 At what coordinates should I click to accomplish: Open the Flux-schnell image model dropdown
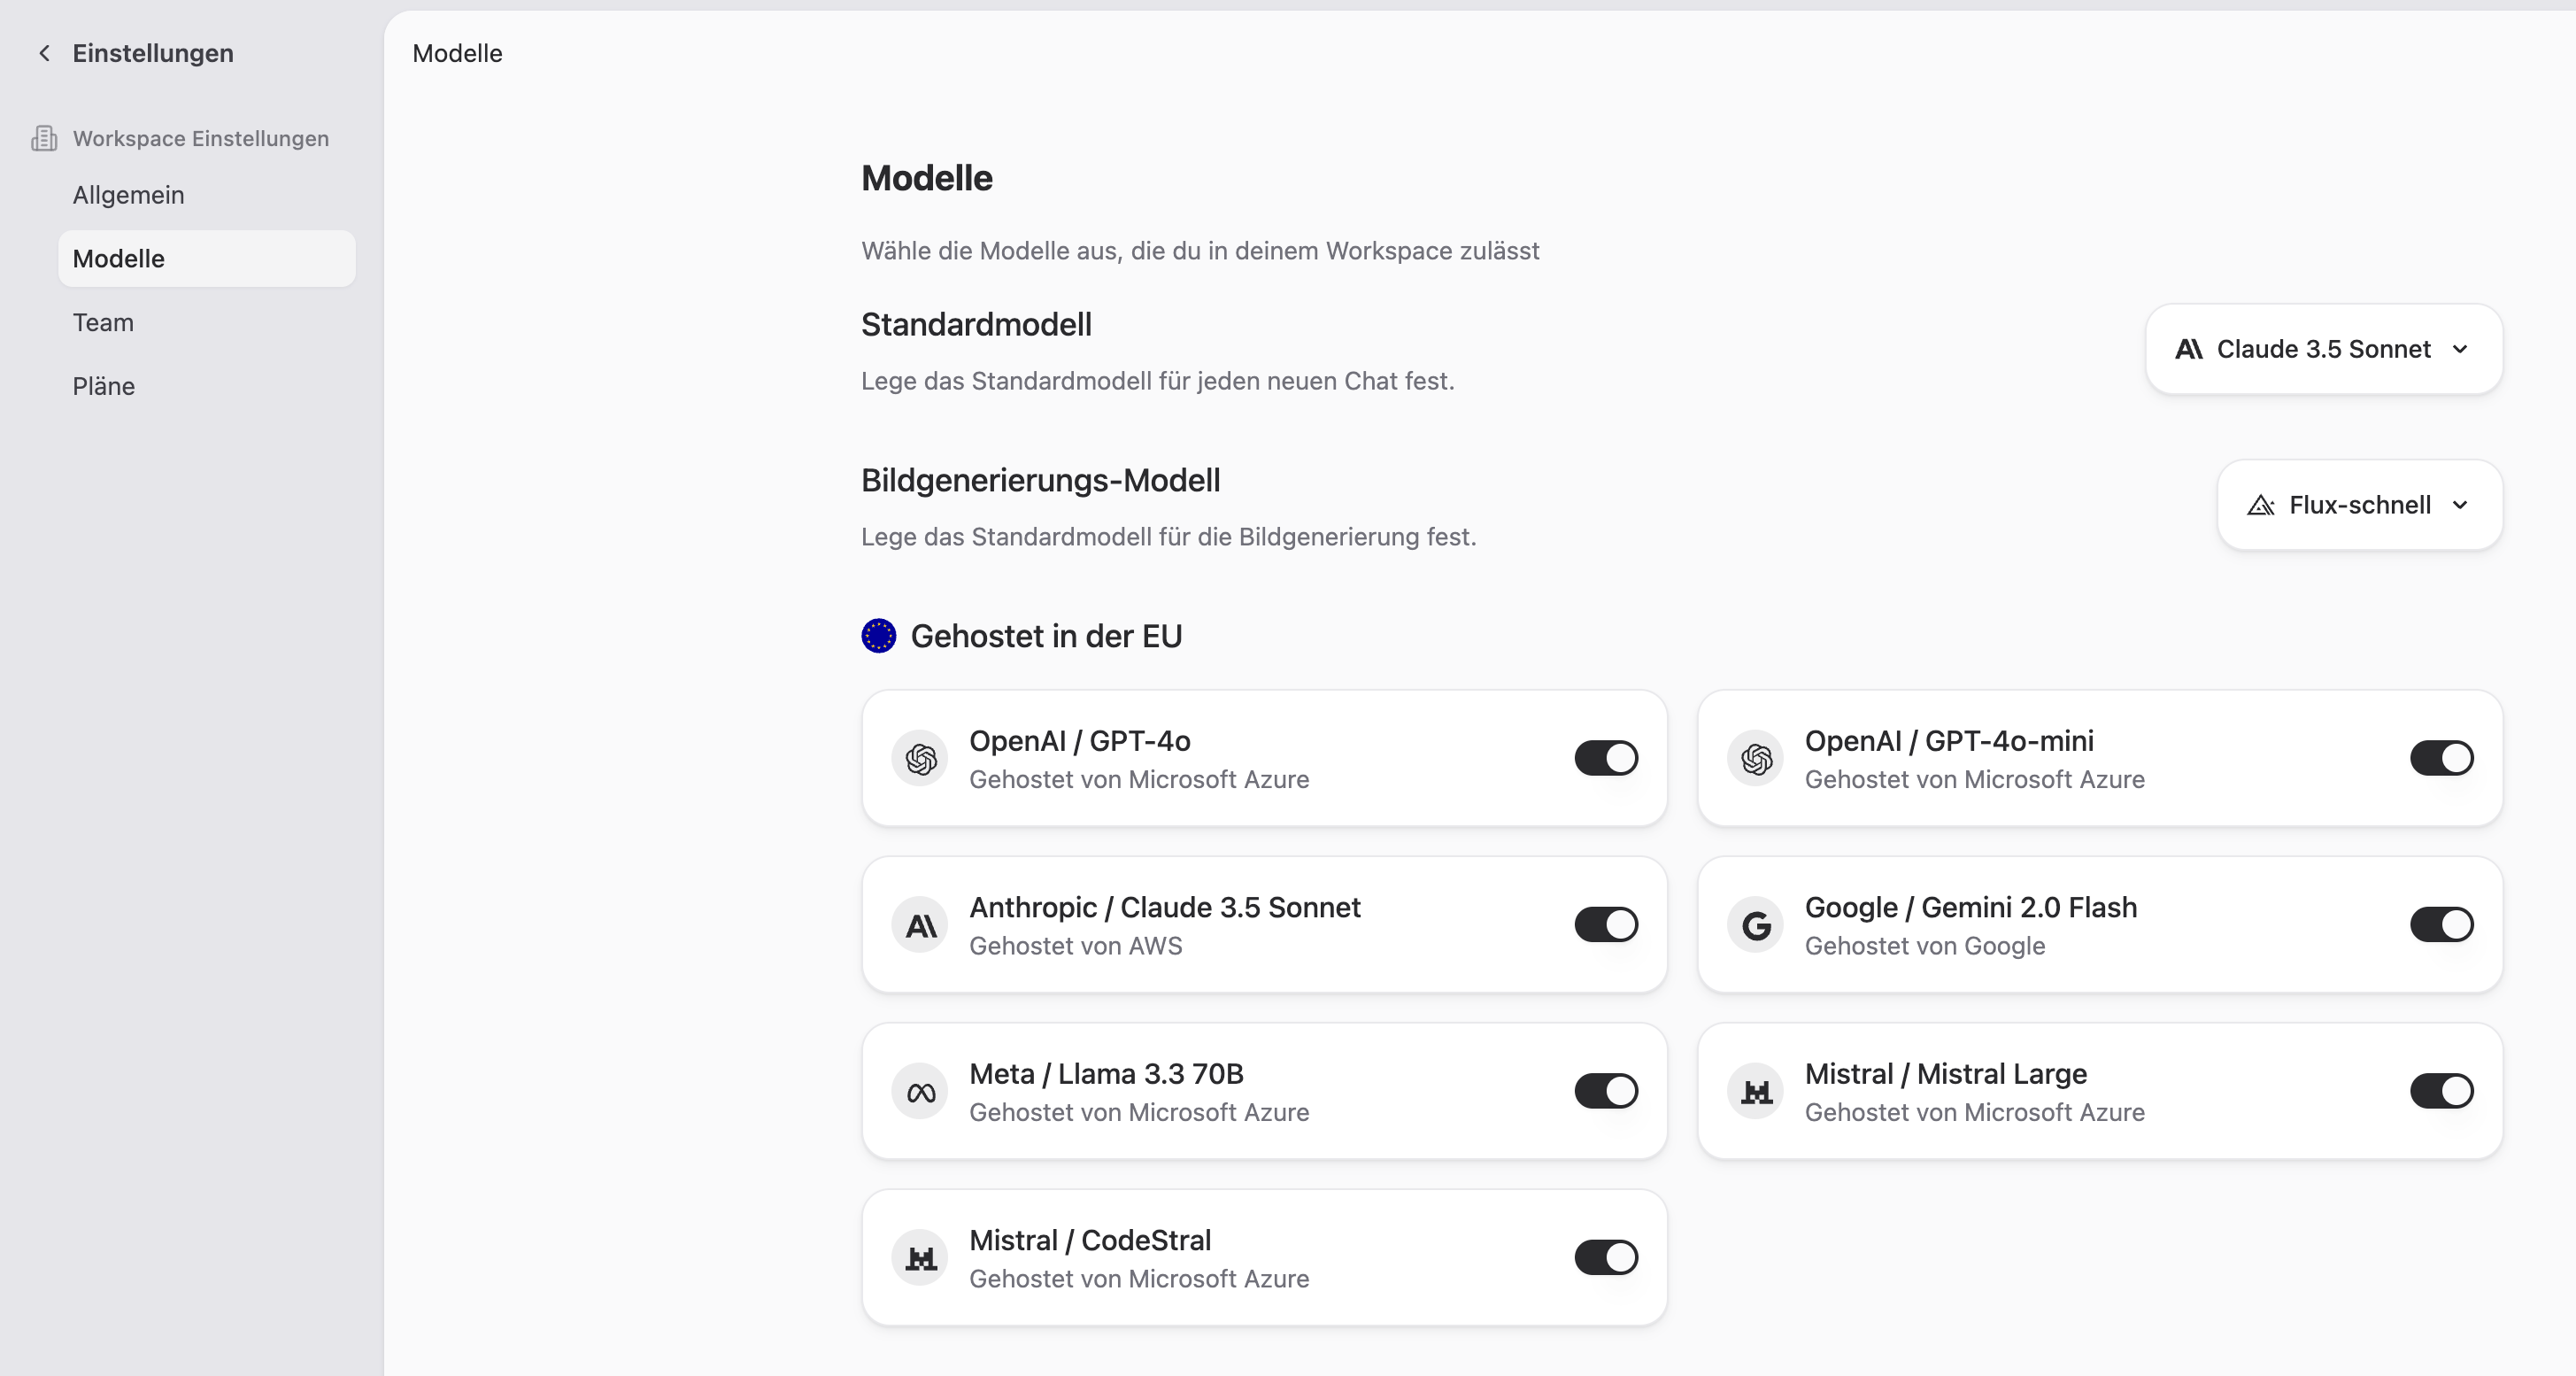click(x=2359, y=505)
